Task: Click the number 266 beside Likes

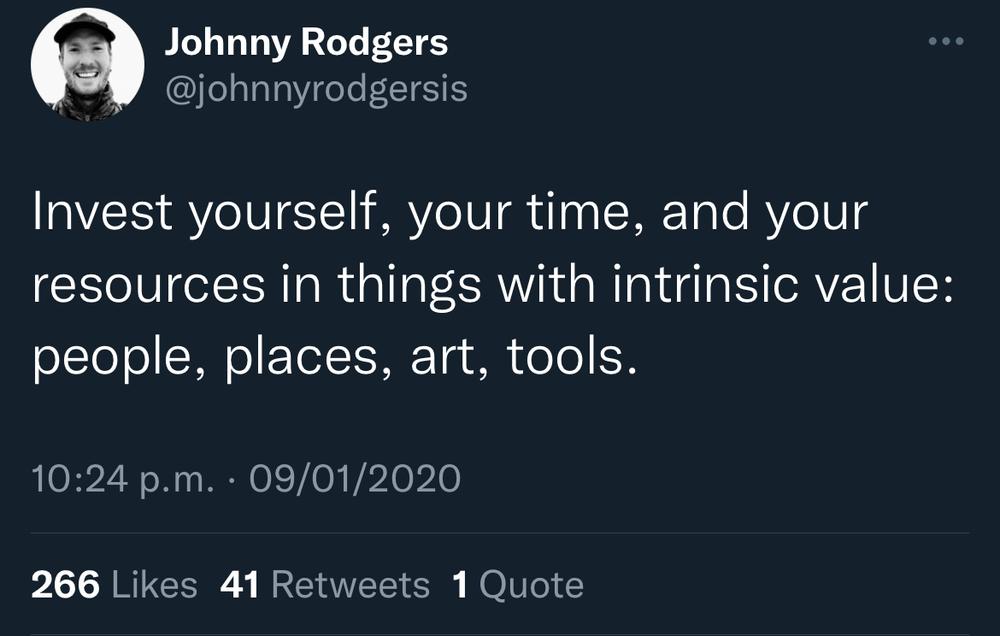Action: (x=65, y=585)
